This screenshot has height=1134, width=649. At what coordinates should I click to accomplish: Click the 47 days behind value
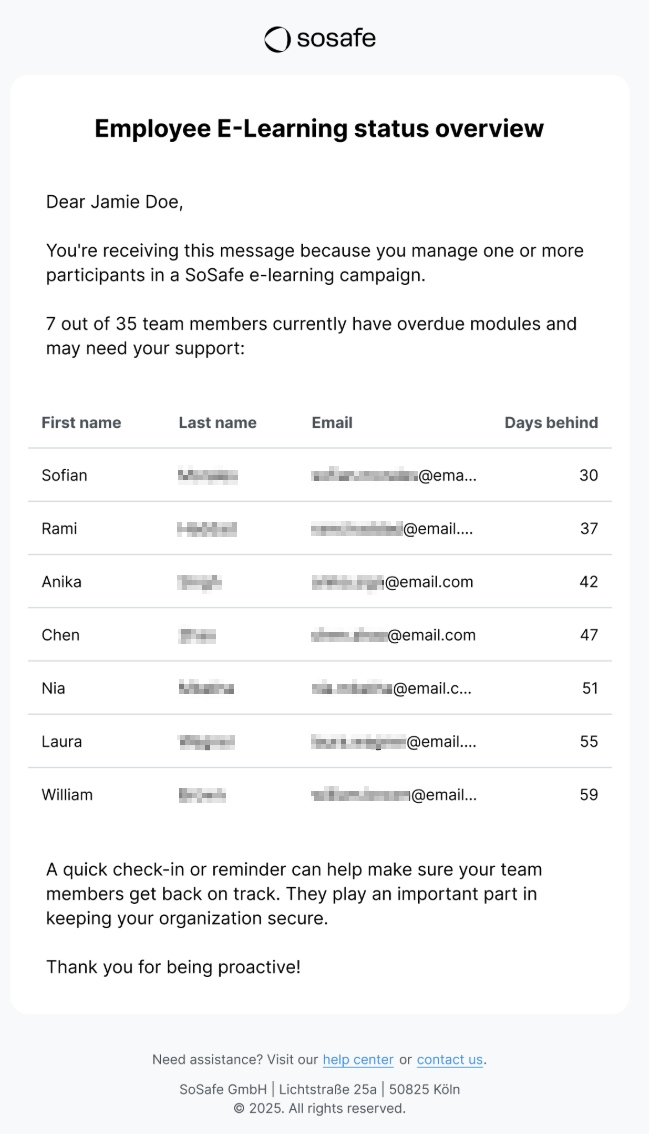(x=588, y=635)
